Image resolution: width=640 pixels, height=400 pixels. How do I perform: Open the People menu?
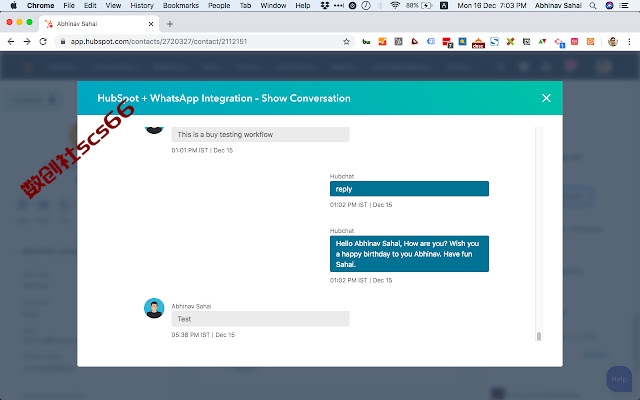tap(219, 5)
